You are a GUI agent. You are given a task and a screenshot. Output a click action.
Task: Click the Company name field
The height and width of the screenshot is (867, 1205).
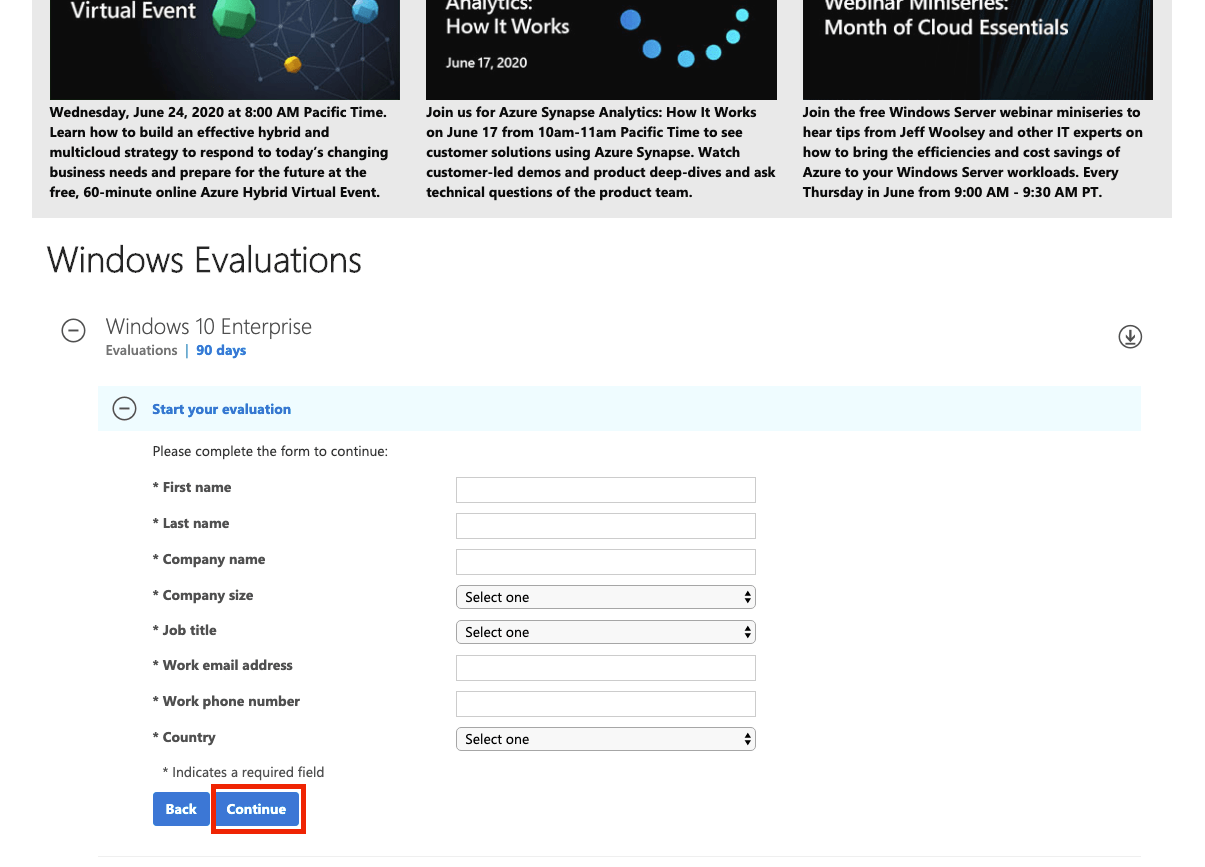click(605, 562)
